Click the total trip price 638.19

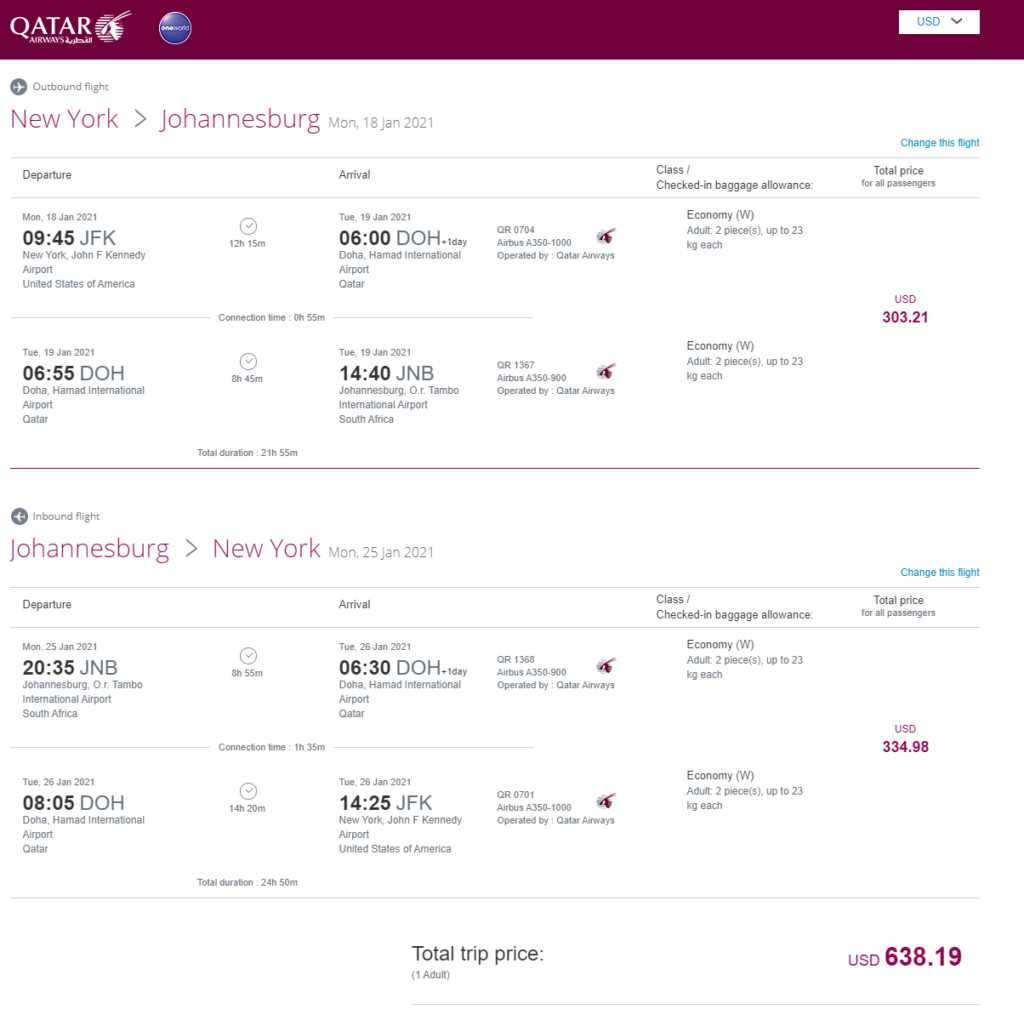point(922,957)
